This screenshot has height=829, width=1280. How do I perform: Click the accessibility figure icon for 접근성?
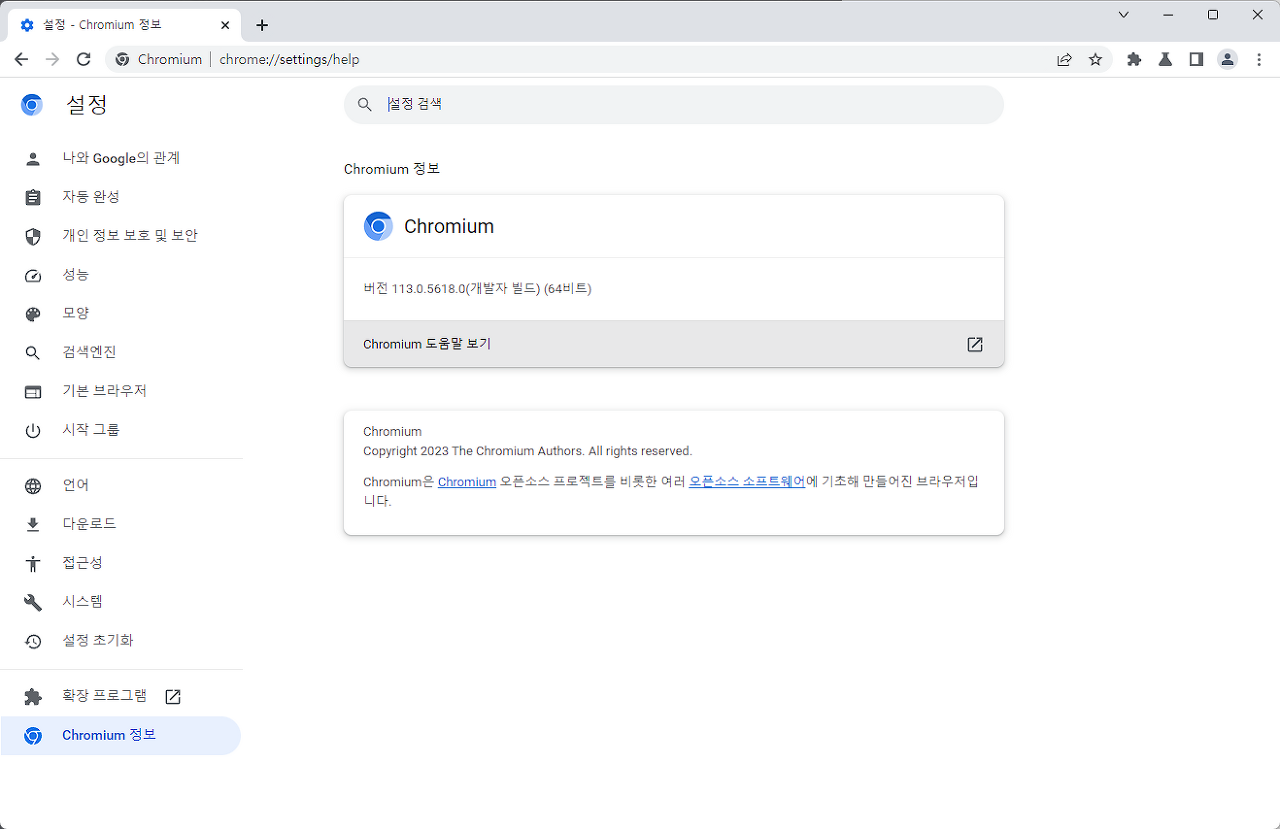33,564
